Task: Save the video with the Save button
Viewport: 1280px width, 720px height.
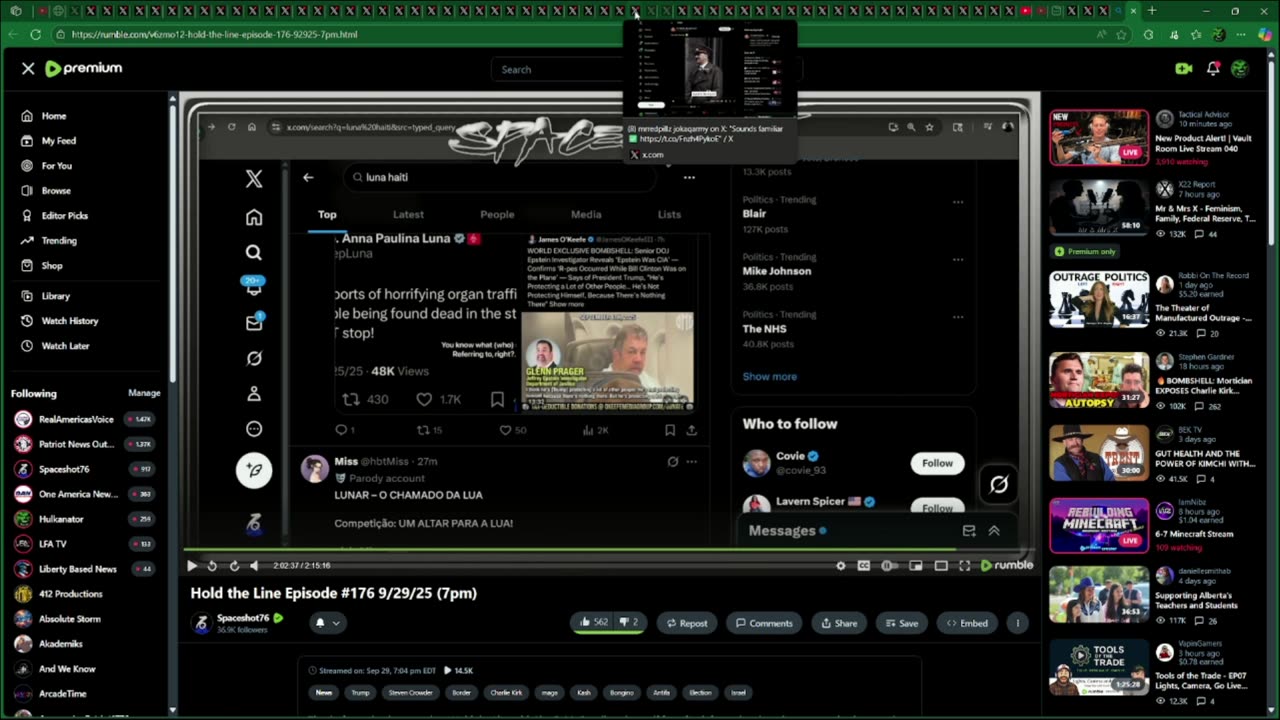Action: (901, 623)
